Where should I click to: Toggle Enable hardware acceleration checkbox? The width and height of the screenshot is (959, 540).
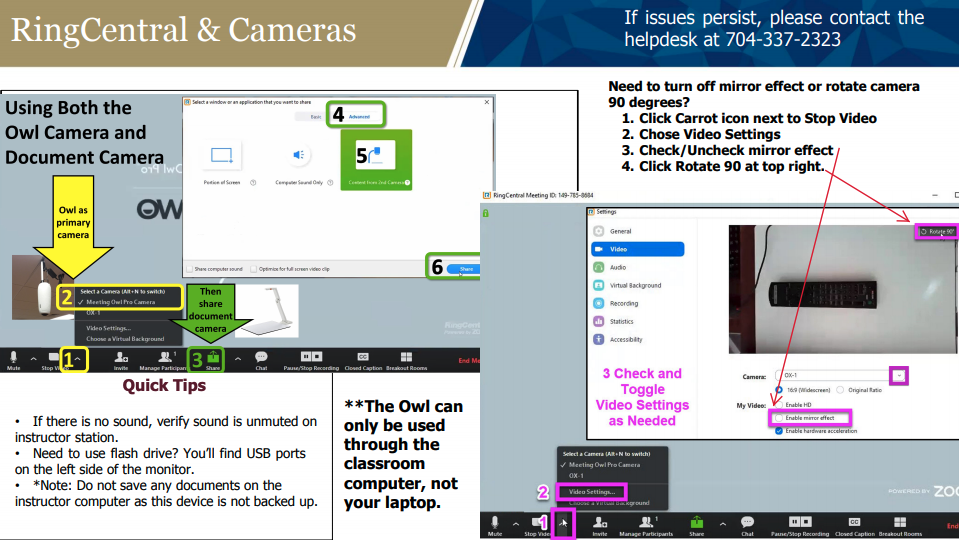pyautogui.click(x=779, y=431)
